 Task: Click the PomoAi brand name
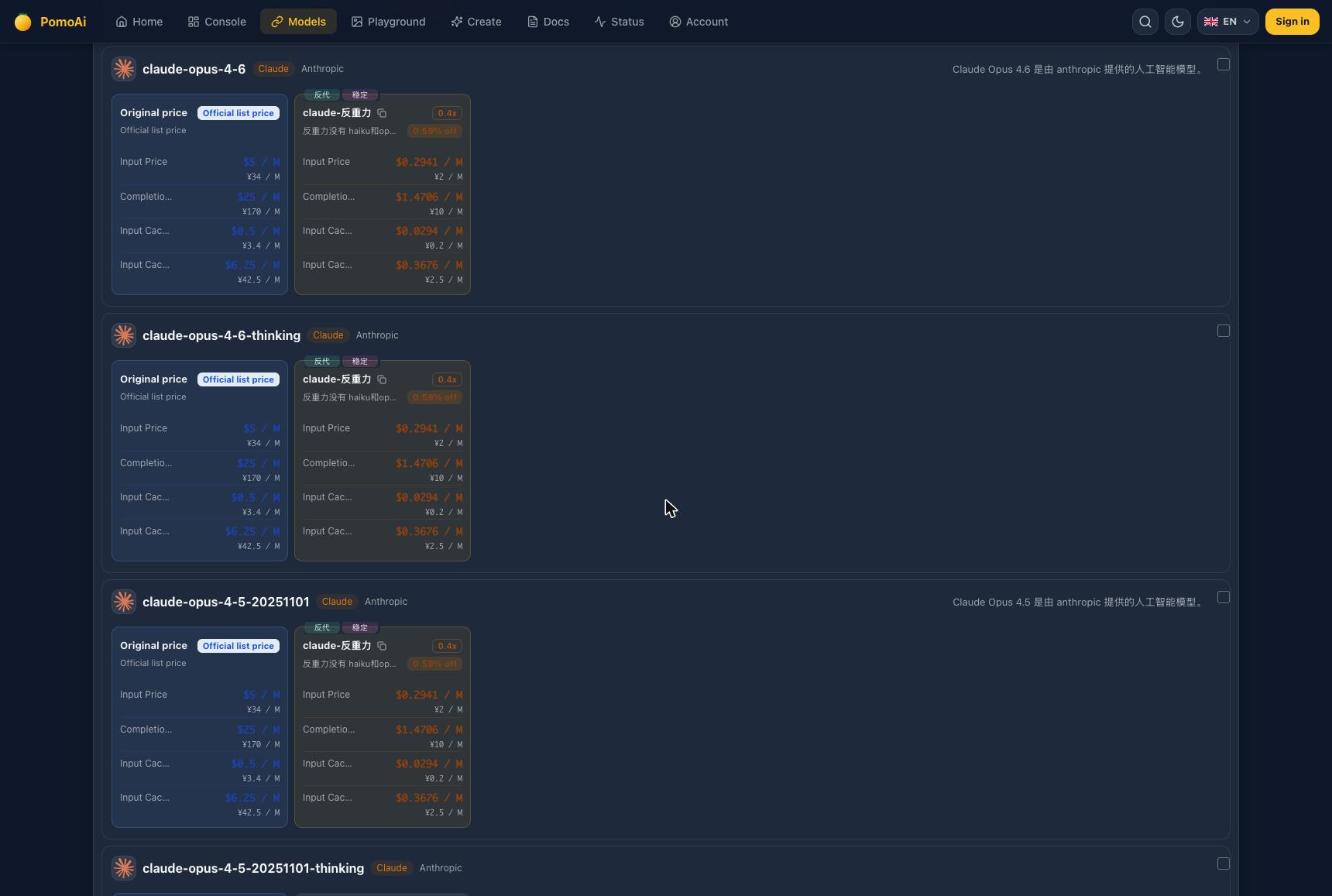(x=63, y=22)
